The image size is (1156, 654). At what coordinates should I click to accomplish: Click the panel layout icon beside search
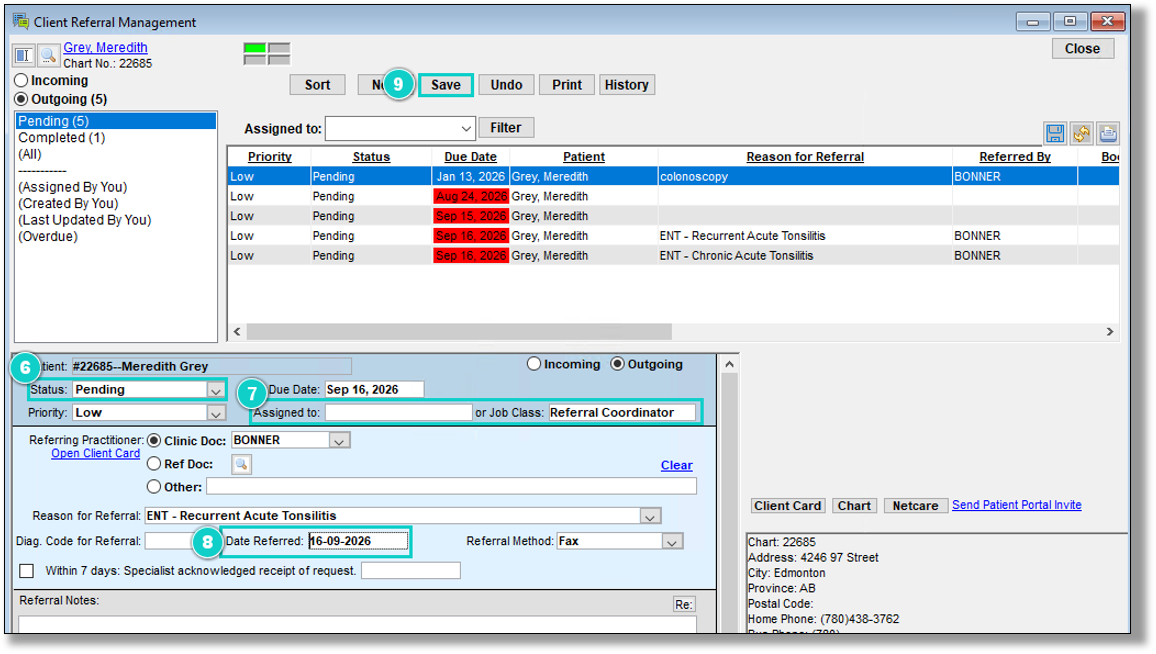pos(24,55)
